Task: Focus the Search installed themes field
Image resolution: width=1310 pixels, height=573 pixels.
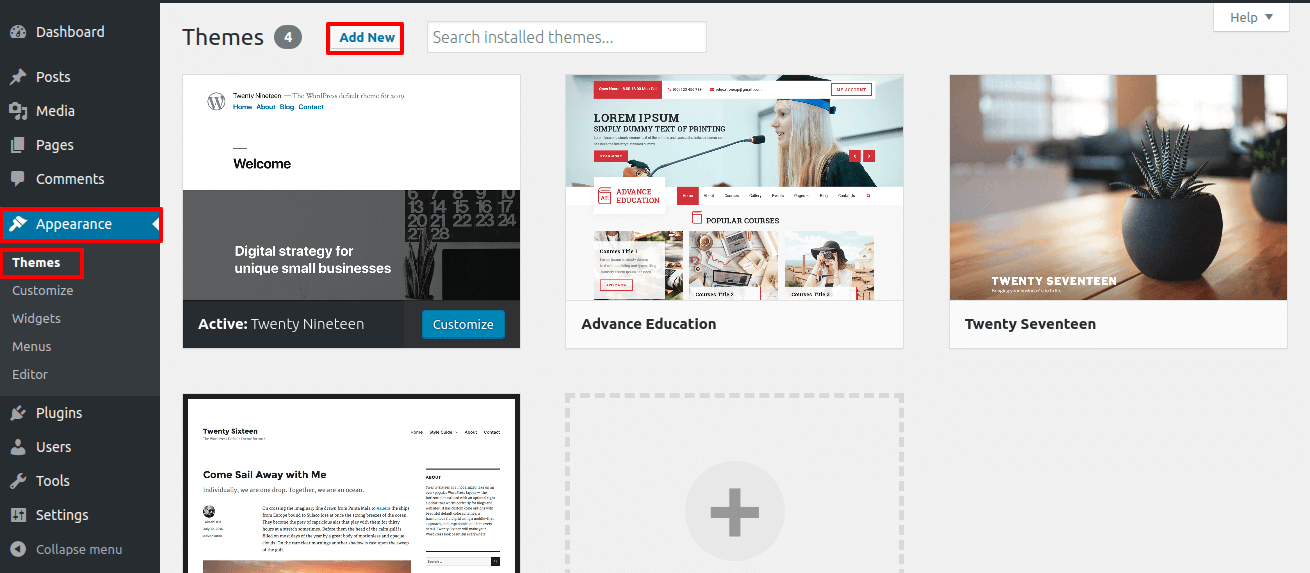Action: click(x=566, y=37)
